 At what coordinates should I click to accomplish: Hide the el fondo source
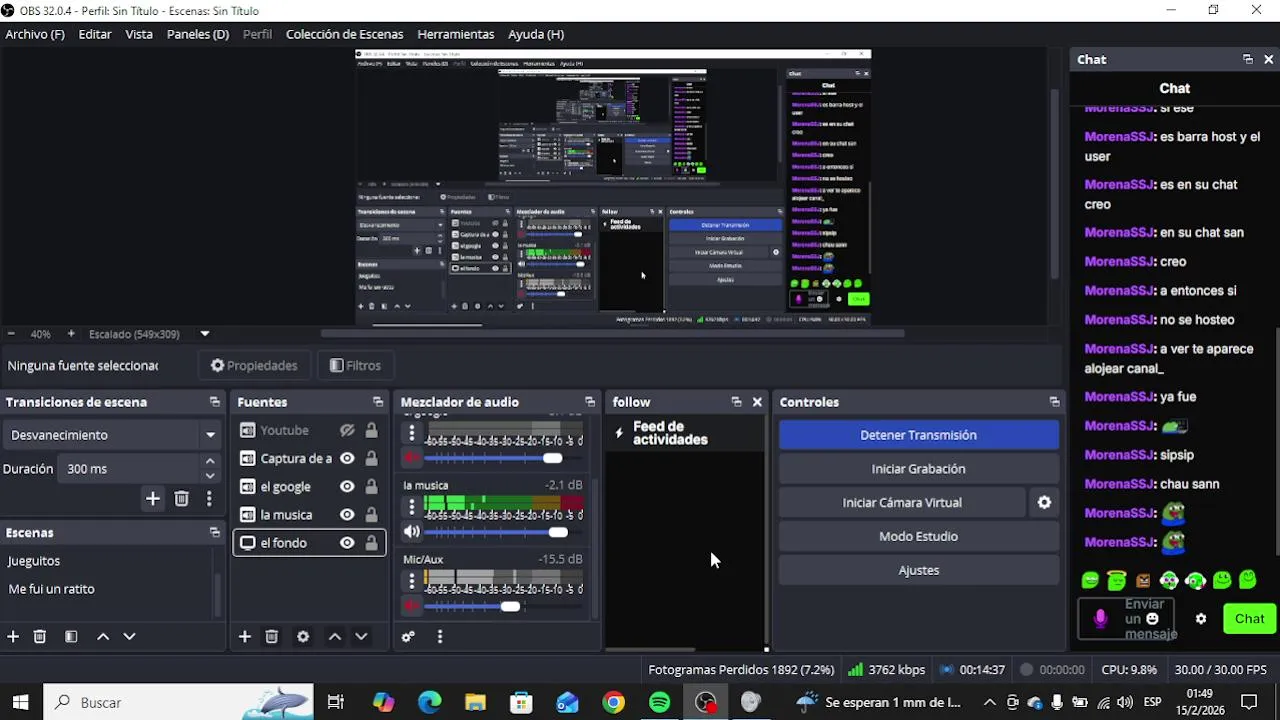(x=347, y=543)
